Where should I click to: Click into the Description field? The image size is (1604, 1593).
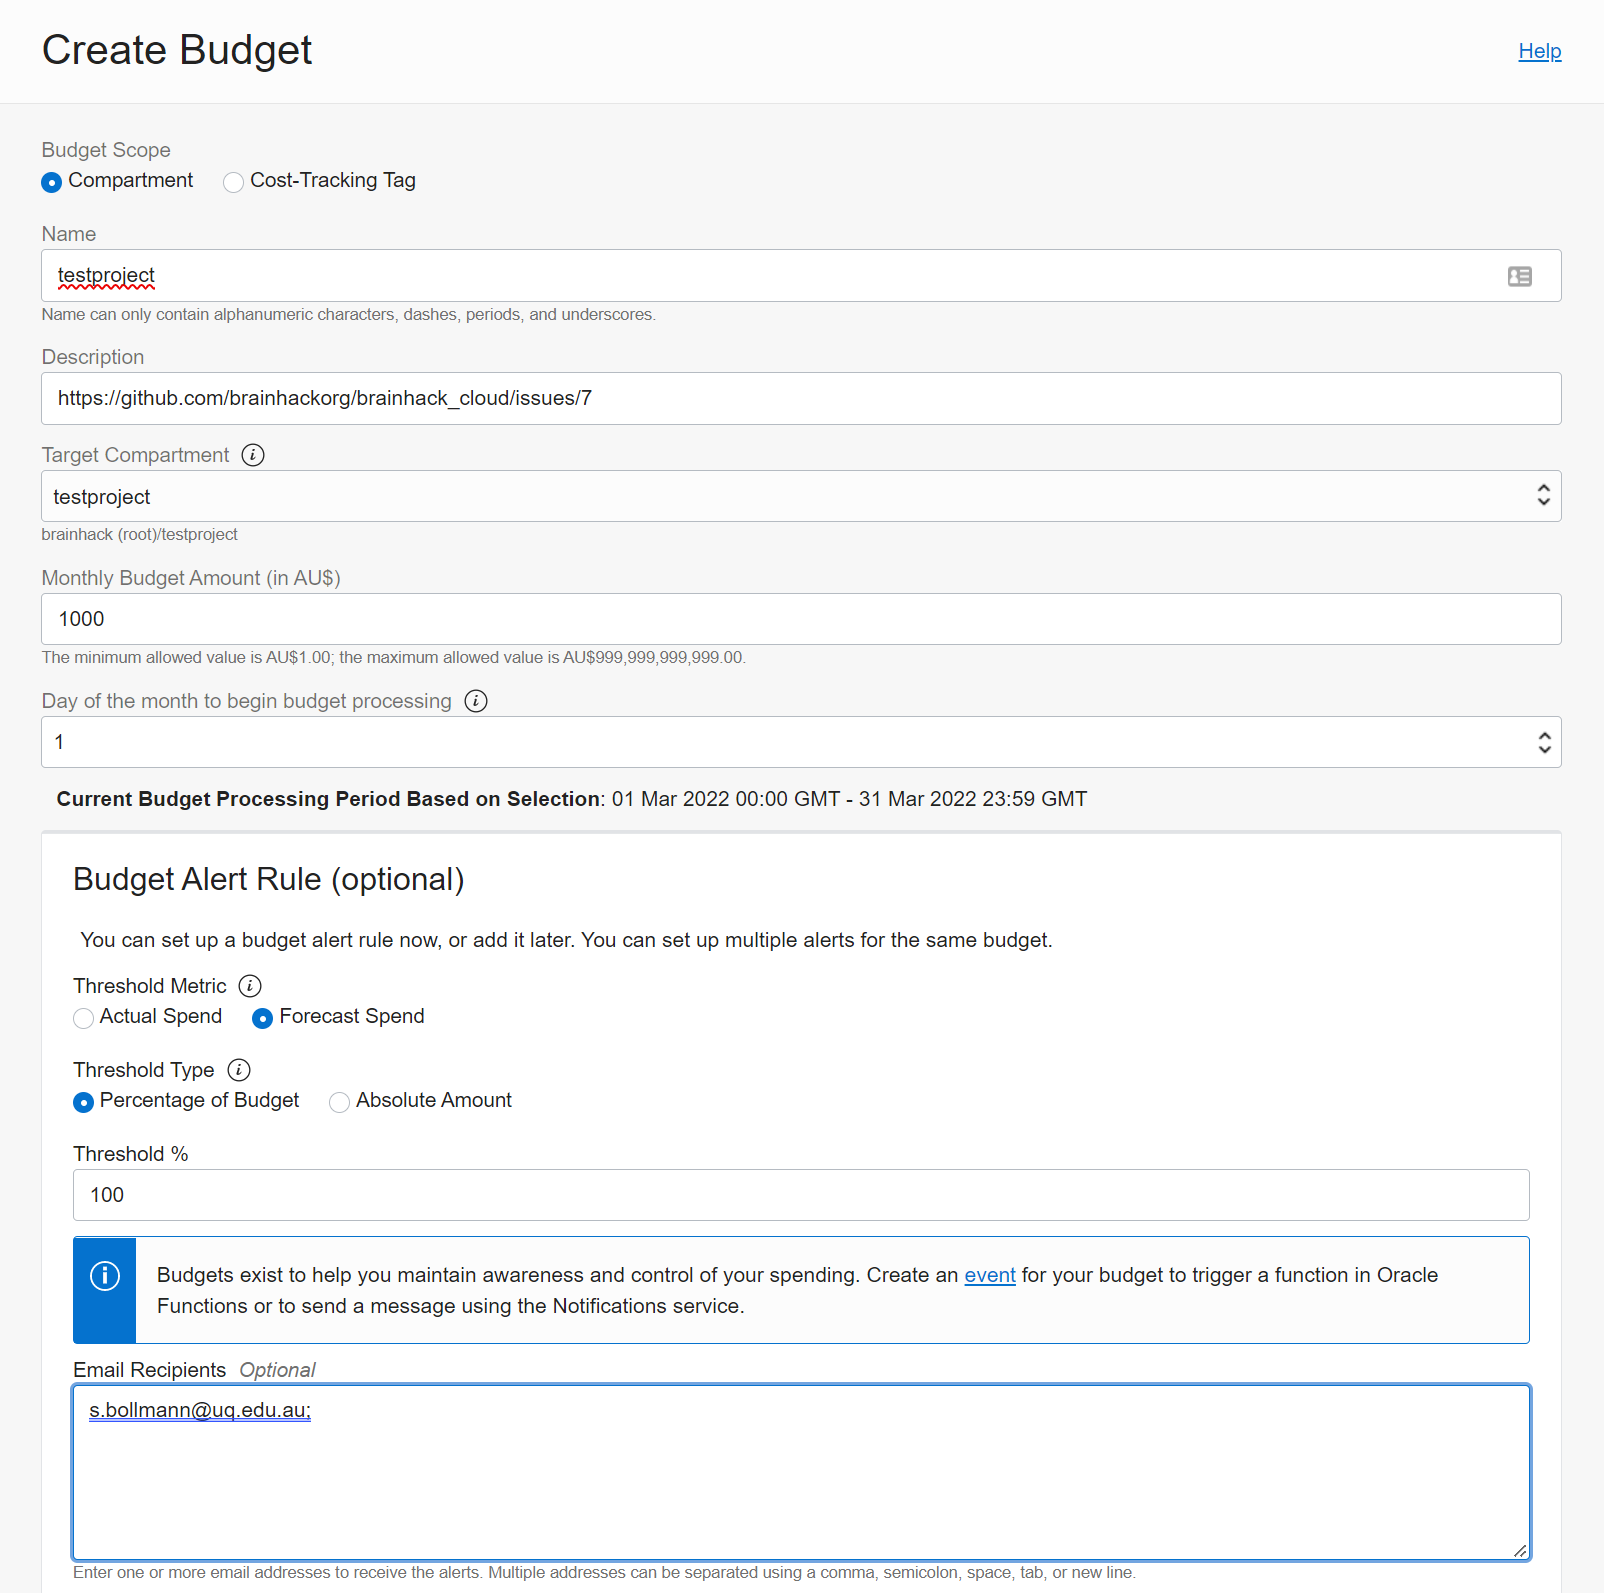801,398
